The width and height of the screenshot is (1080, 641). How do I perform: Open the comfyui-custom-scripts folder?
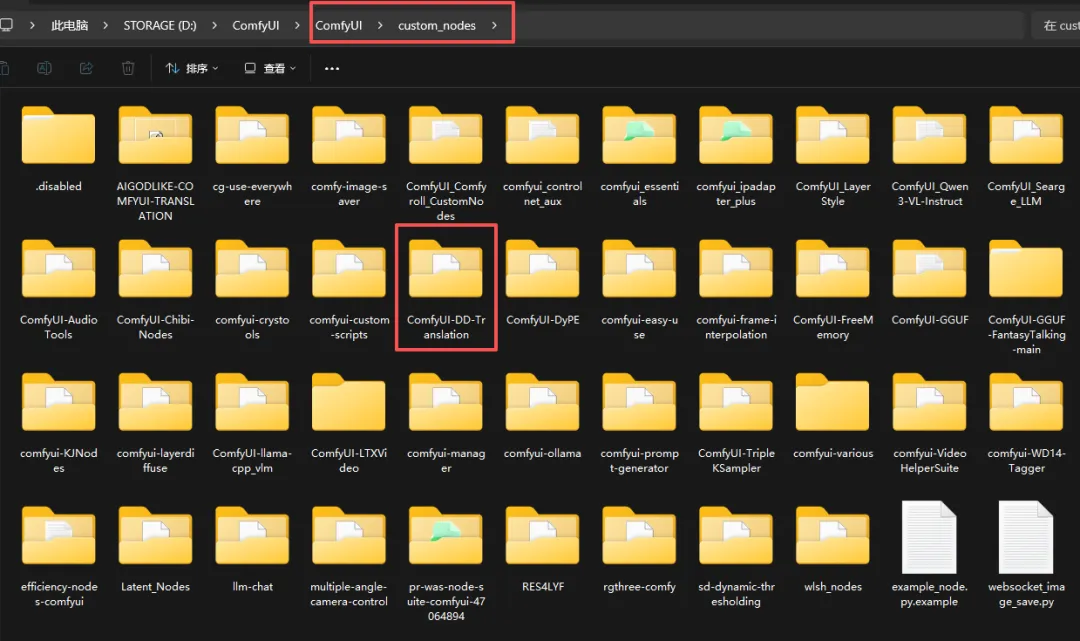(x=349, y=269)
